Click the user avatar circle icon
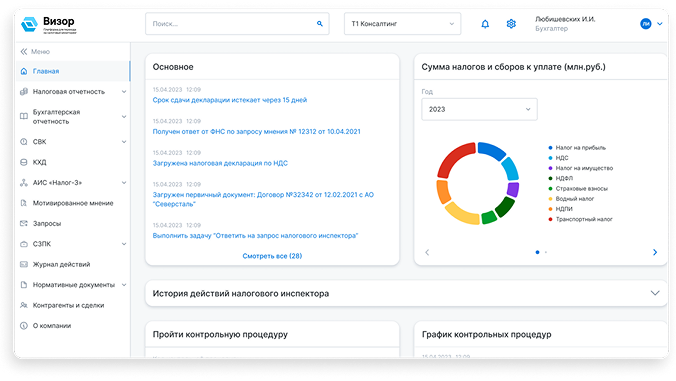This screenshot has width=676, height=381. 645,24
